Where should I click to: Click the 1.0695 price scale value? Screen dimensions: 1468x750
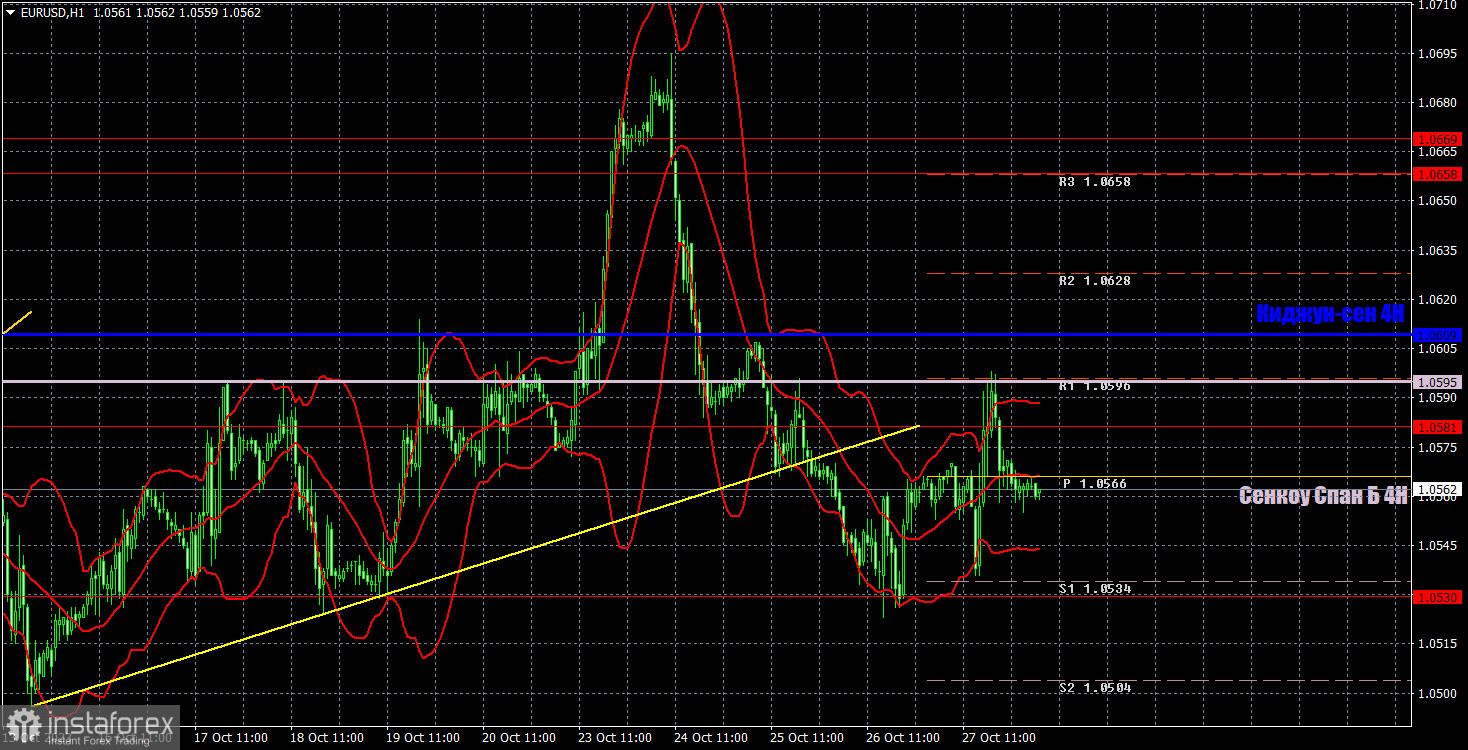1439,53
